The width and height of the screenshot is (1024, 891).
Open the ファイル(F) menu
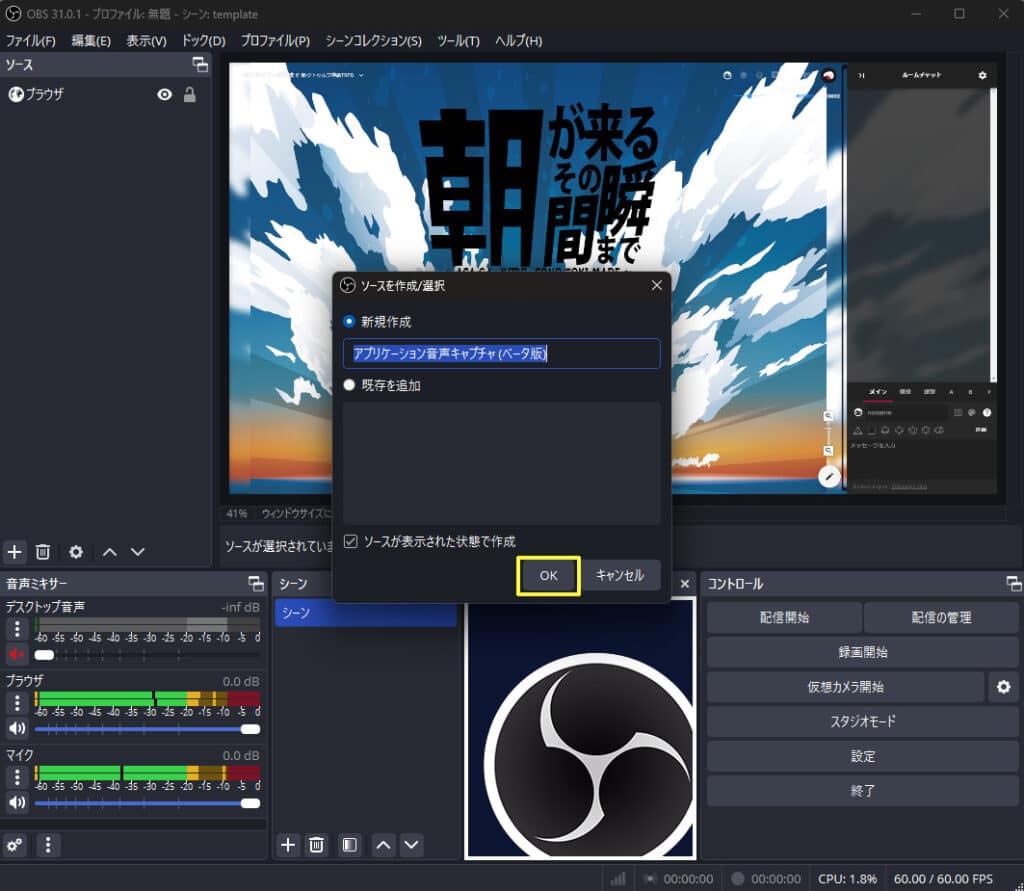[31, 41]
